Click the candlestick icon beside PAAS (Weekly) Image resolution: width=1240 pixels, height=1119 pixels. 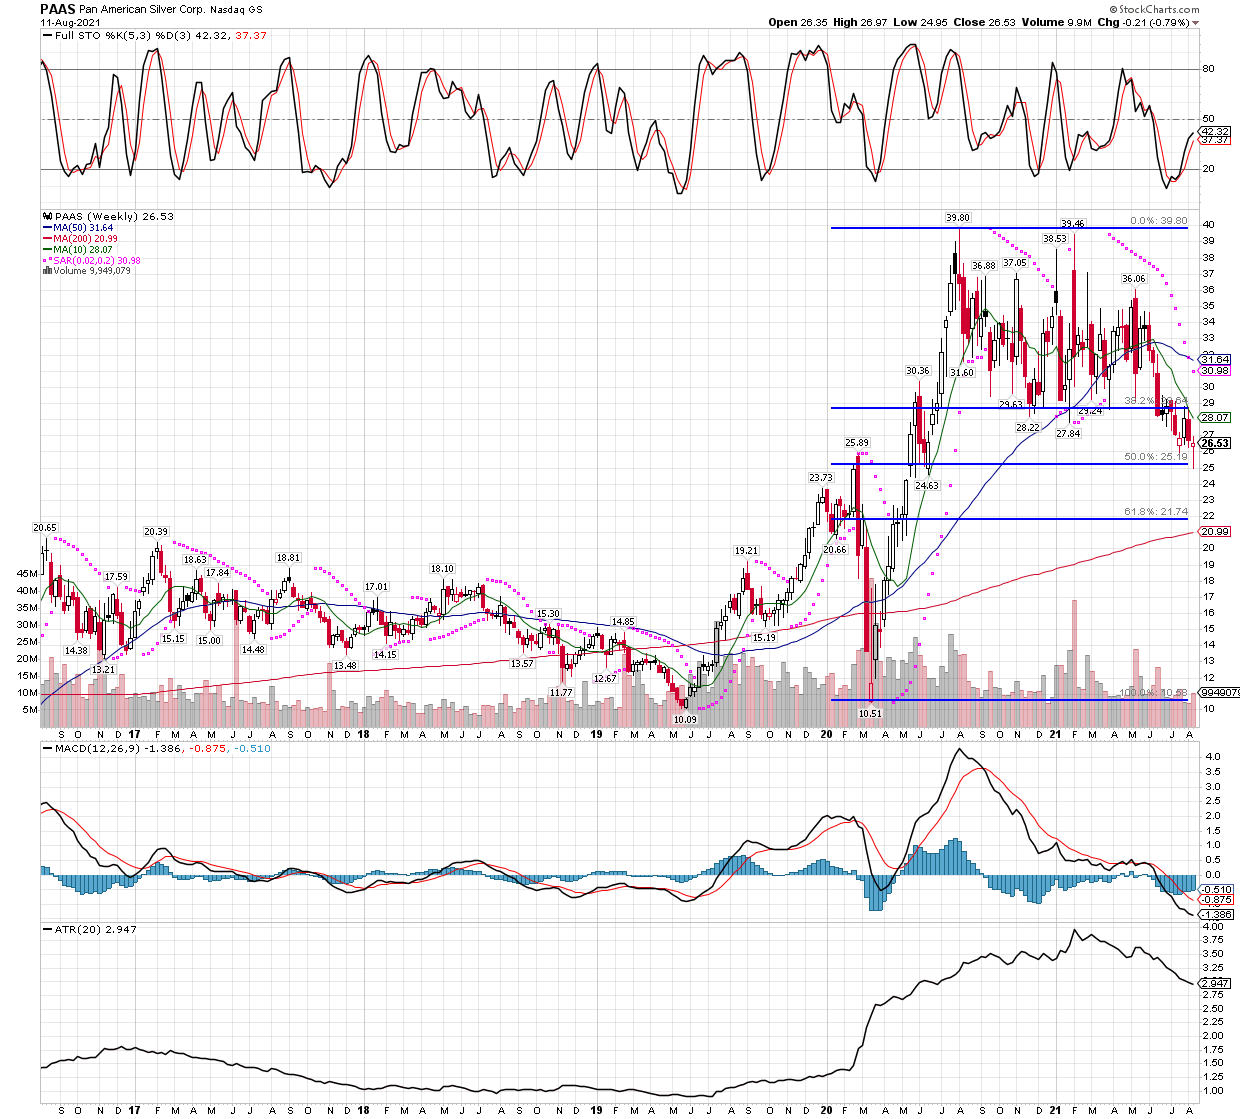point(47,216)
